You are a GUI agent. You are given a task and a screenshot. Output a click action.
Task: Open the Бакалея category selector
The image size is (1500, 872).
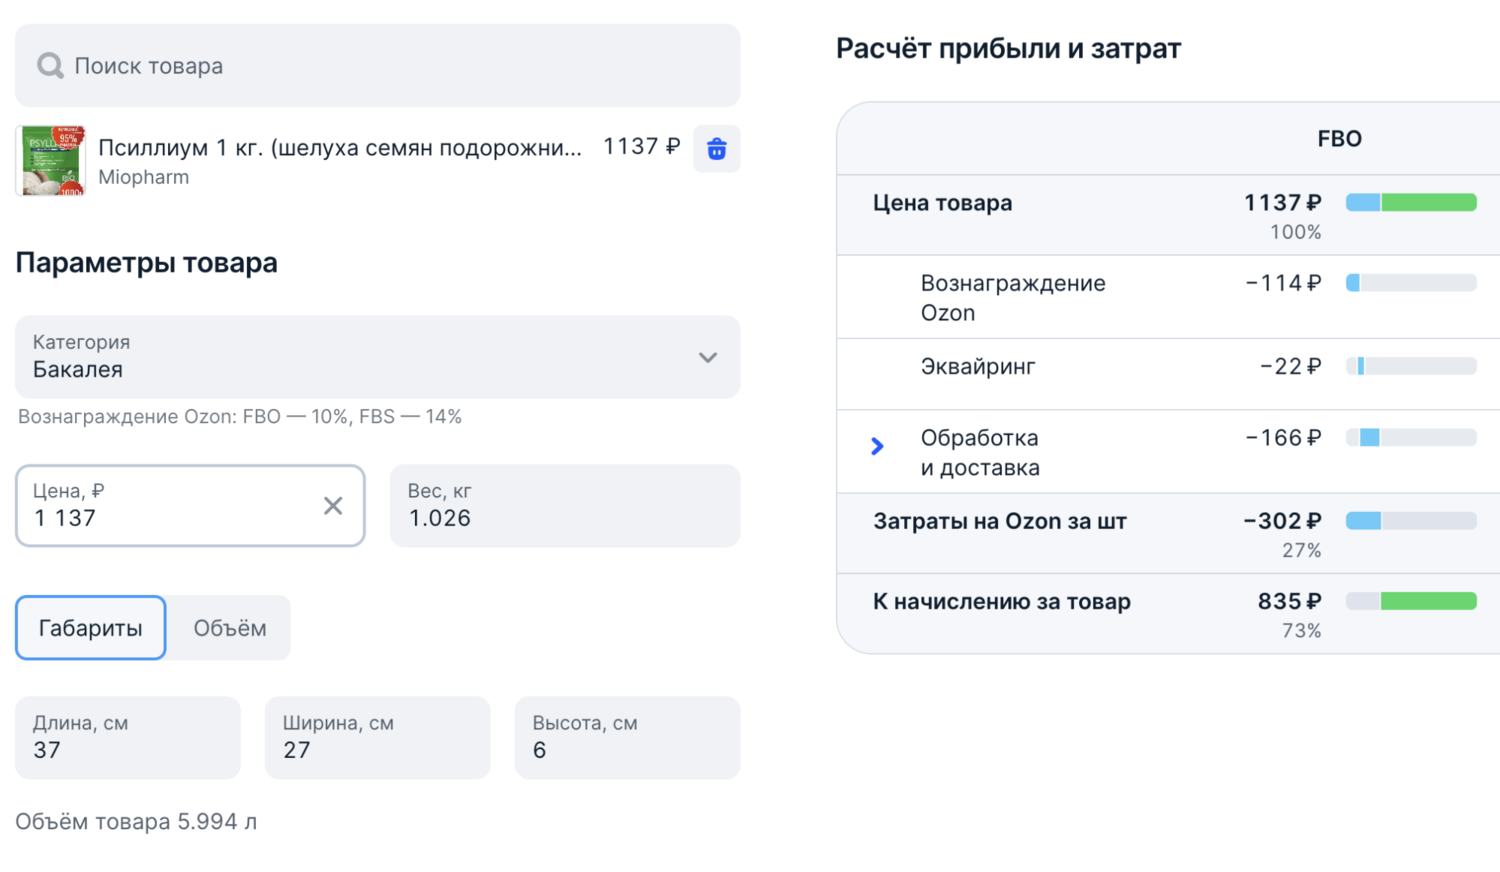click(x=360, y=358)
